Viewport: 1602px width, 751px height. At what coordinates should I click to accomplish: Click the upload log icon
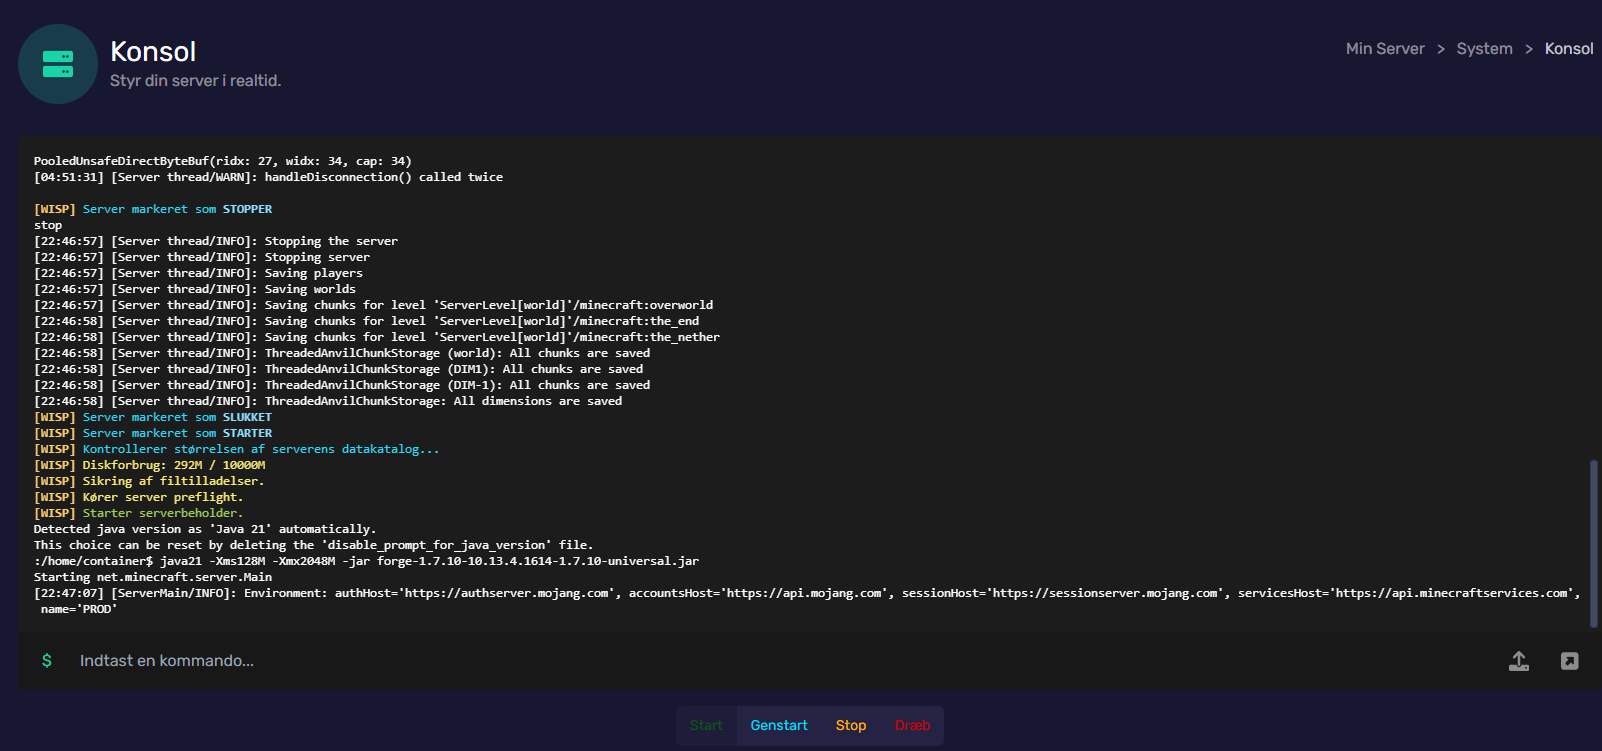(x=1518, y=661)
